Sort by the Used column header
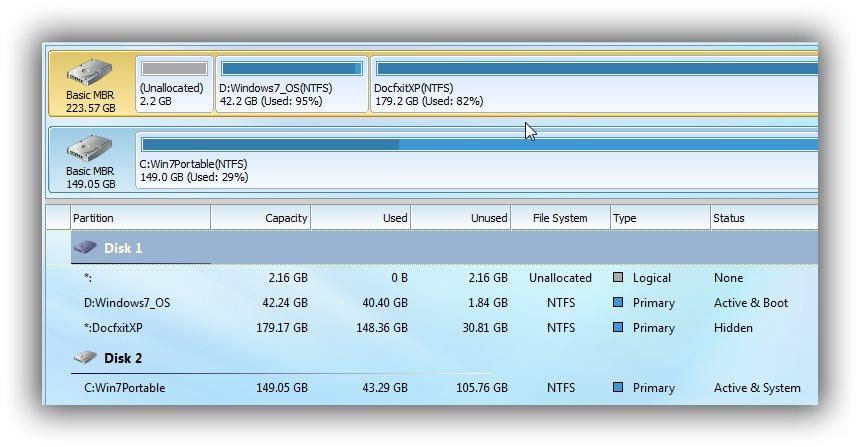 (361, 218)
